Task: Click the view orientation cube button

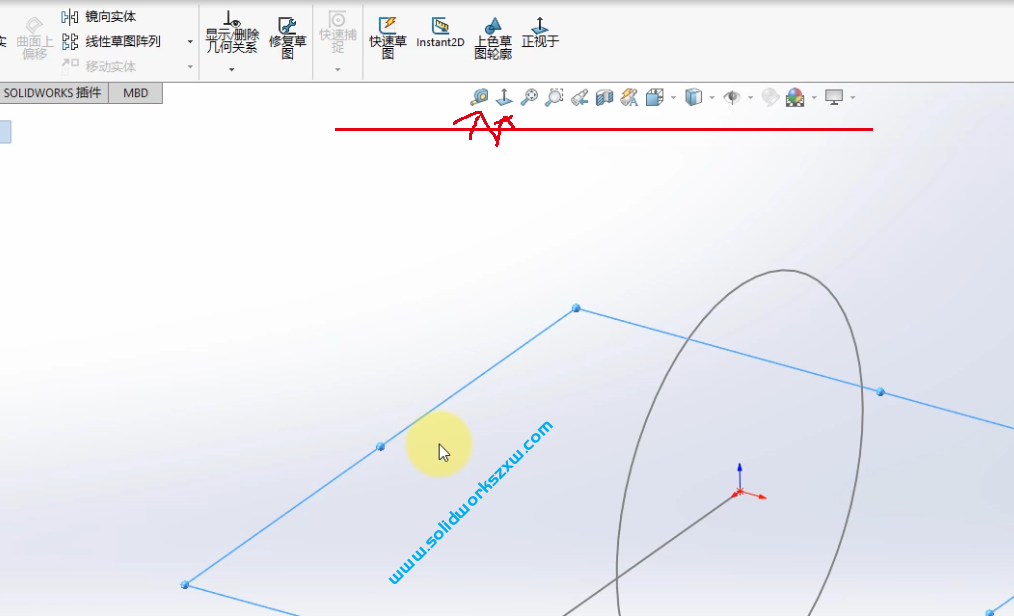Action: click(653, 97)
